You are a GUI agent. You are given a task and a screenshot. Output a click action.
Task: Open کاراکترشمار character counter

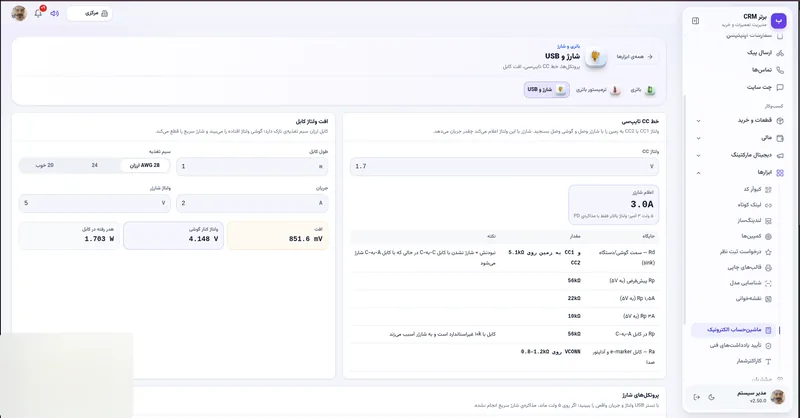tap(748, 361)
